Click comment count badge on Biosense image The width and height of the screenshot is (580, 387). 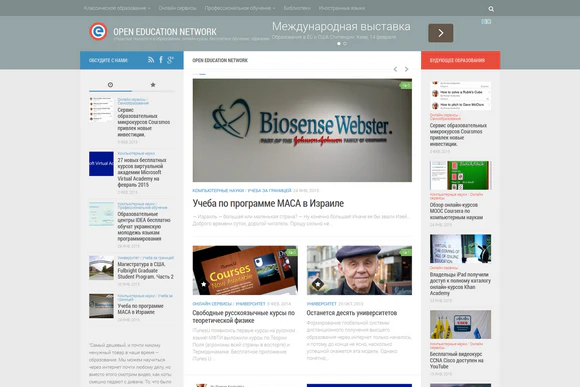tap(405, 85)
